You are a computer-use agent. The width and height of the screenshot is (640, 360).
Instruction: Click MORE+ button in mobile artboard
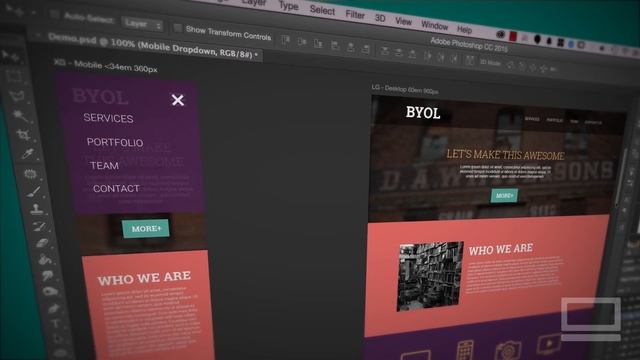tap(146, 229)
